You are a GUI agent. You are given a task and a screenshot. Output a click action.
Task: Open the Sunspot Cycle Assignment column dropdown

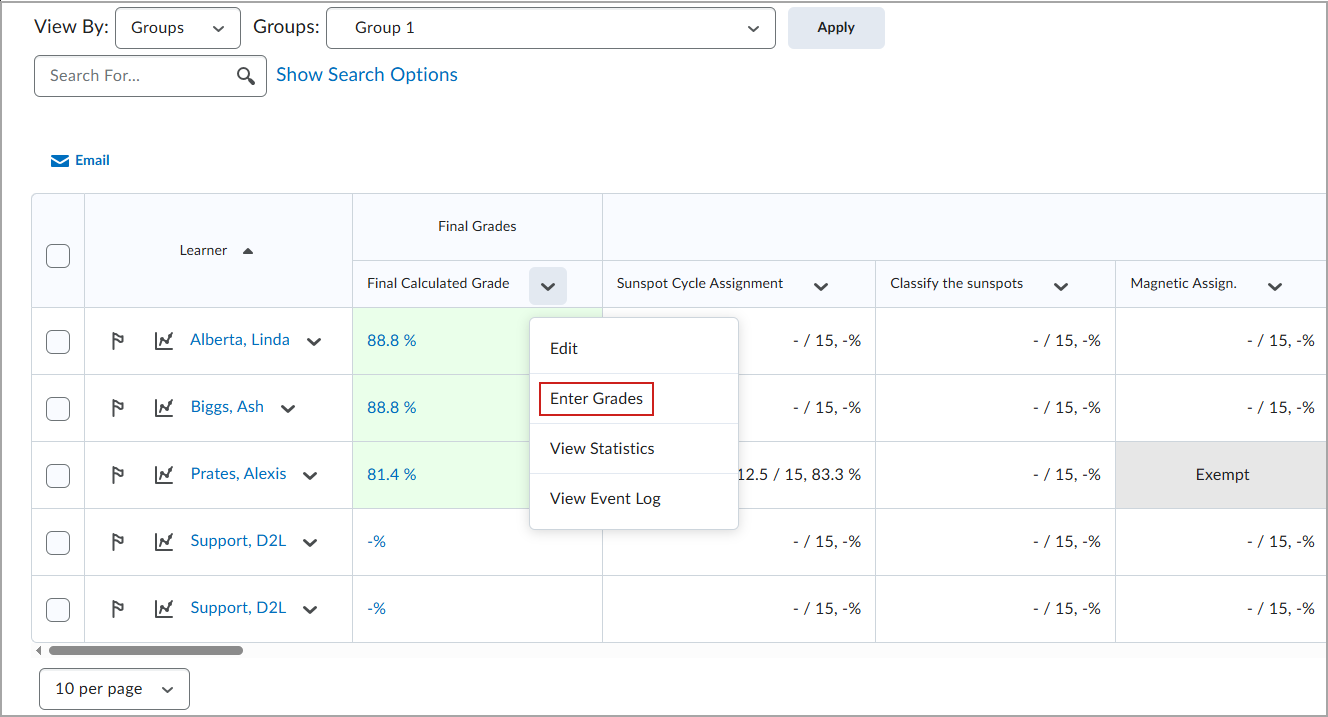pyautogui.click(x=821, y=285)
